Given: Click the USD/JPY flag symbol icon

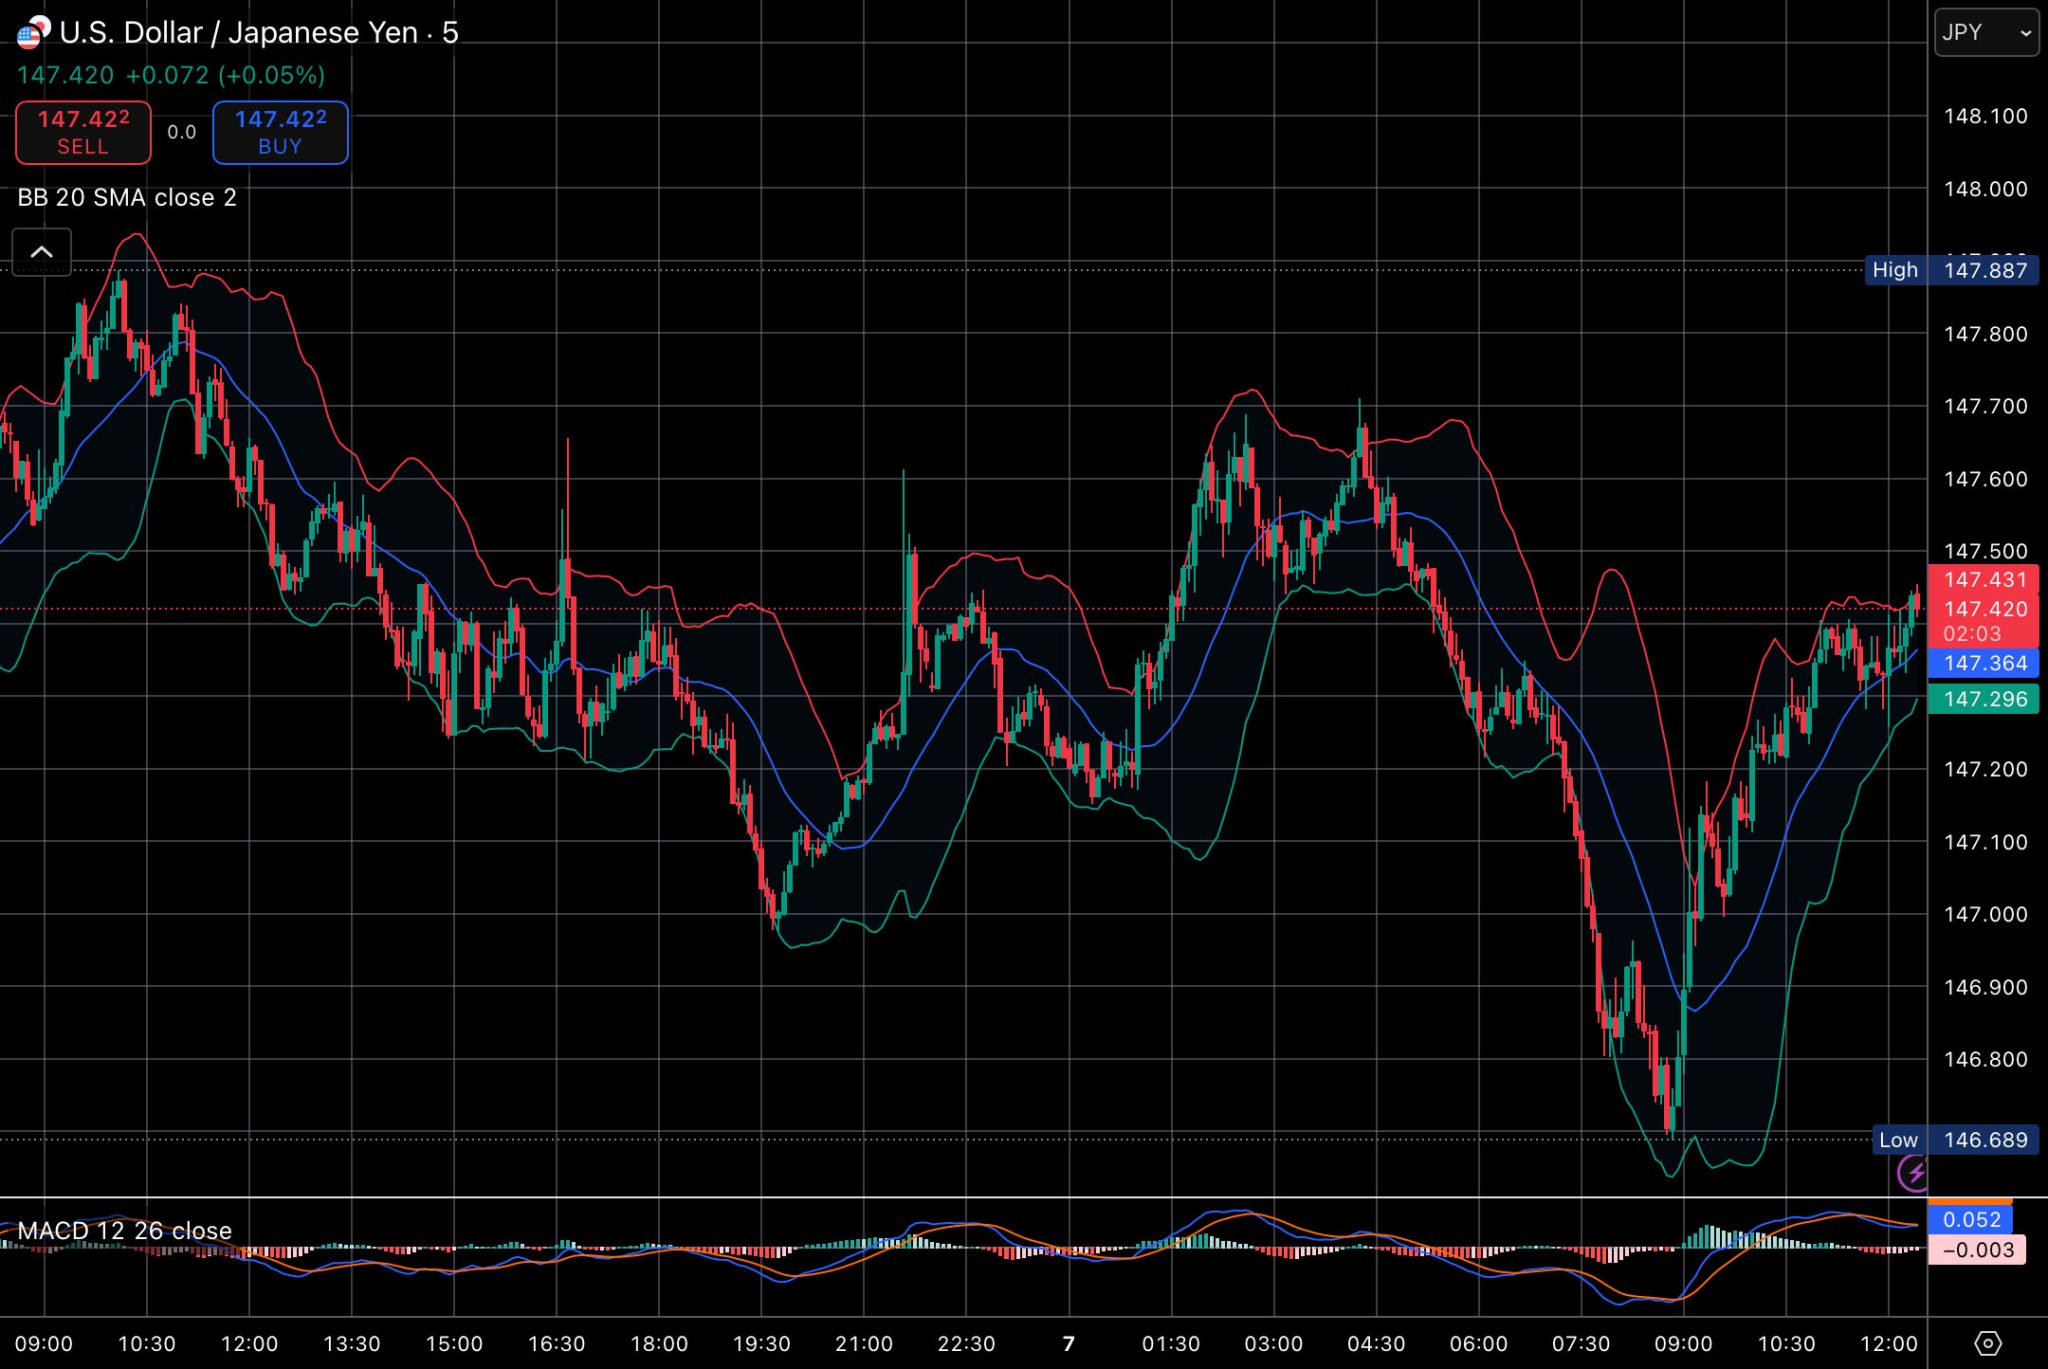Looking at the screenshot, I should tap(33, 33).
